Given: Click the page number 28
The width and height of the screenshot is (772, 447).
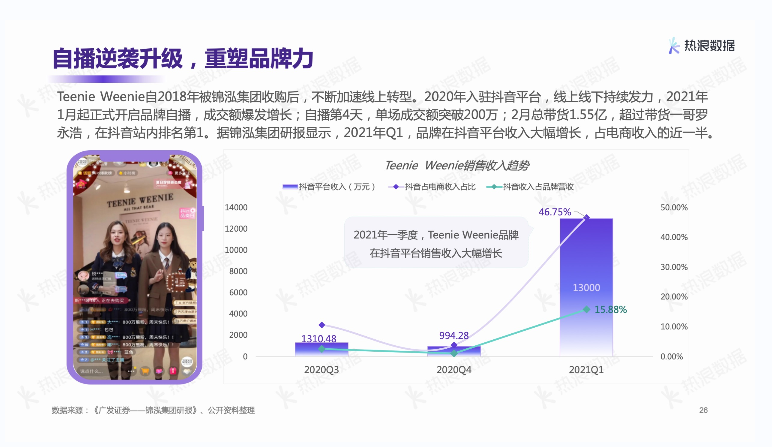Looking at the screenshot, I should [704, 410].
